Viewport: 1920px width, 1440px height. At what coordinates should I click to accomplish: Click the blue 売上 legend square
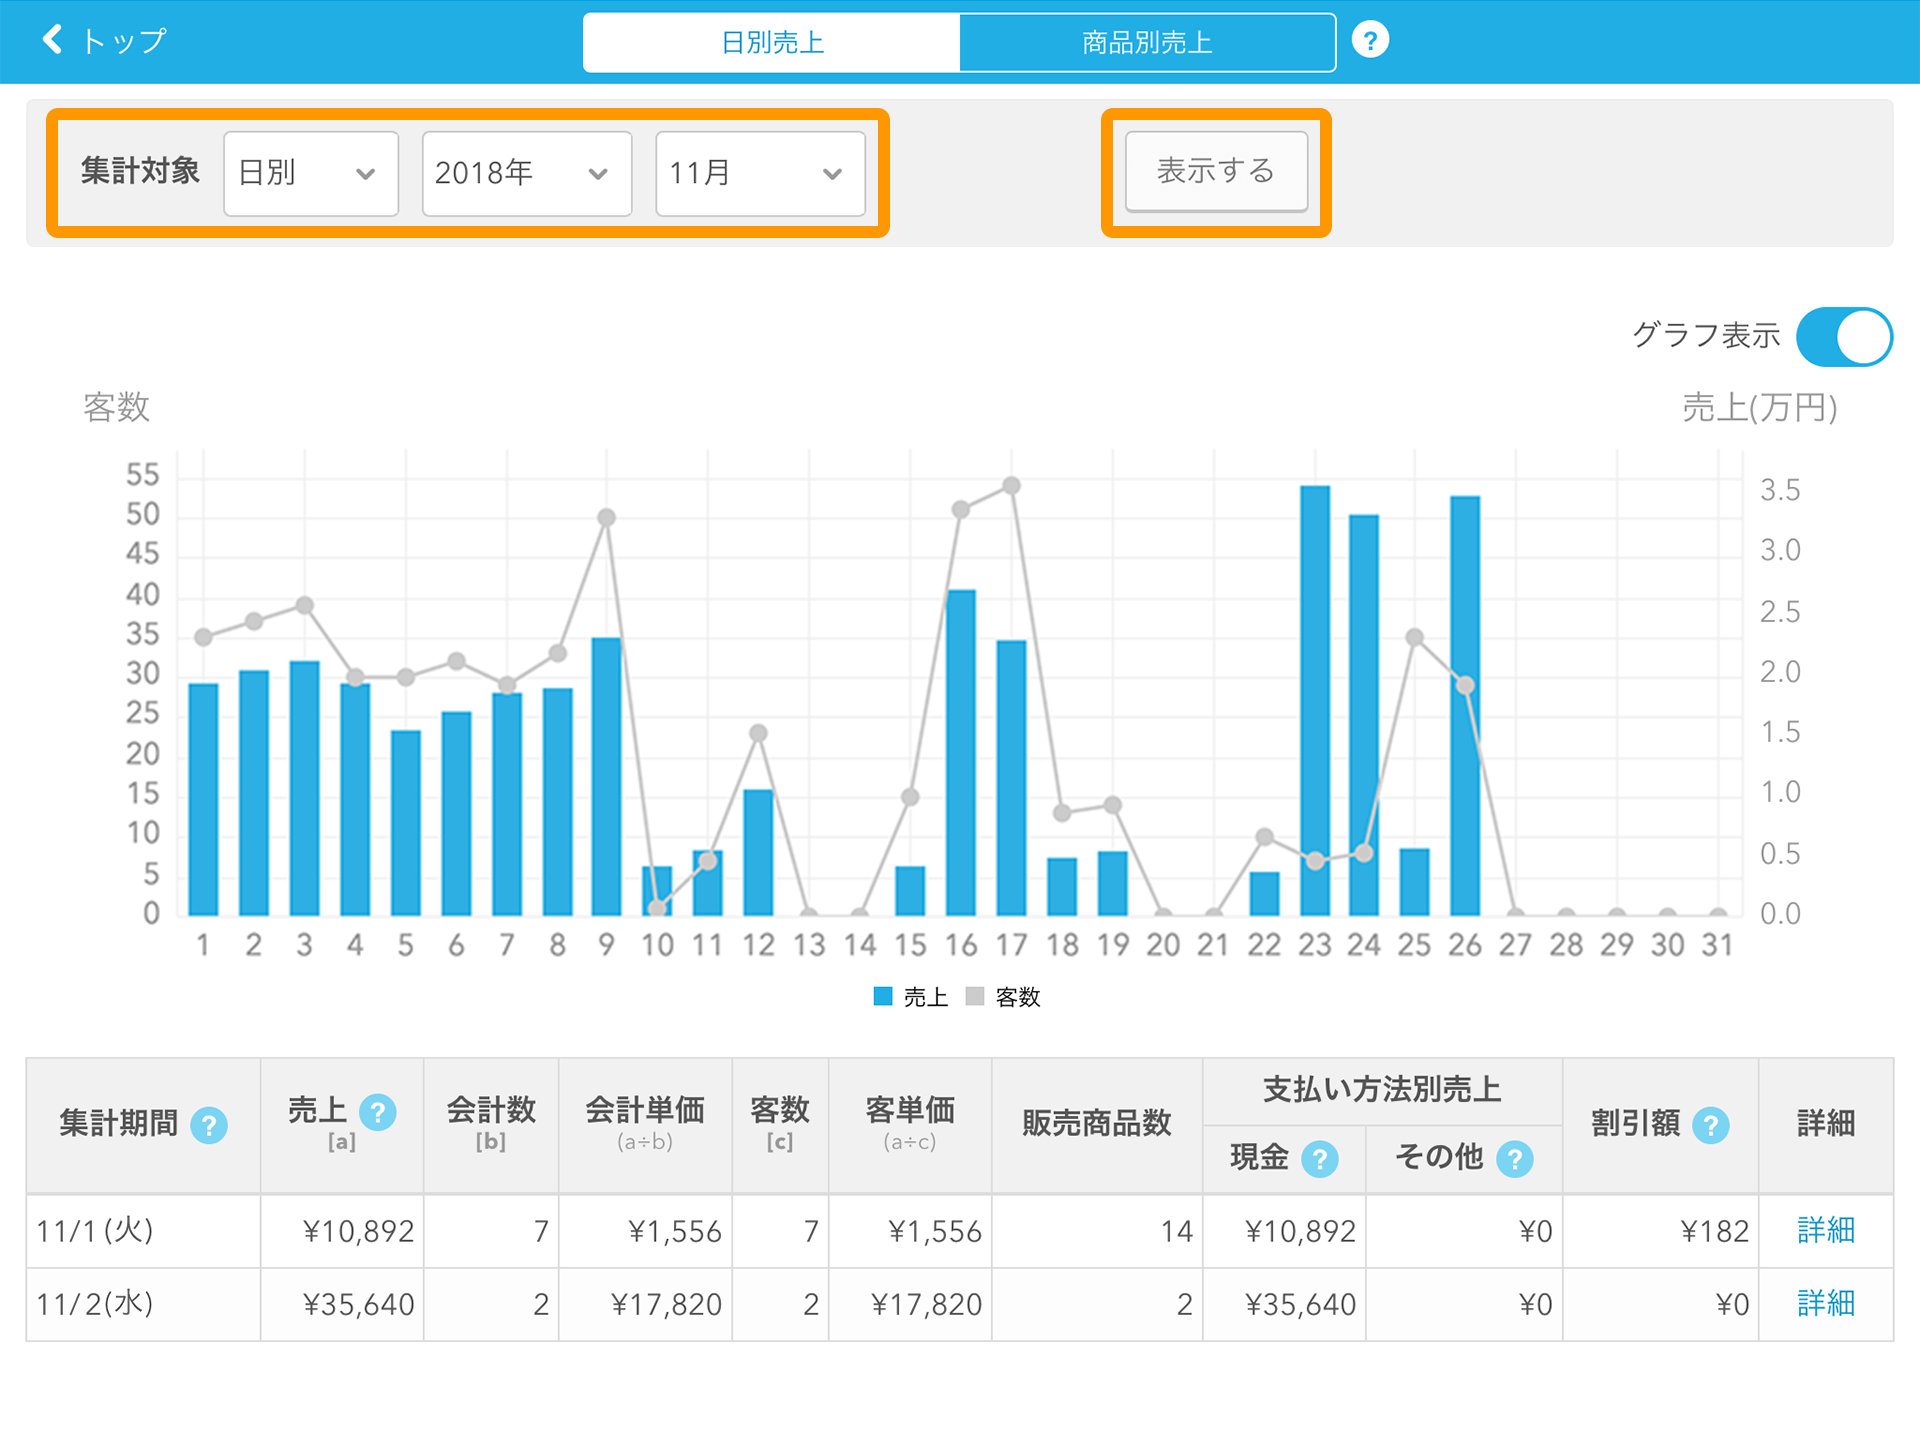tap(883, 996)
